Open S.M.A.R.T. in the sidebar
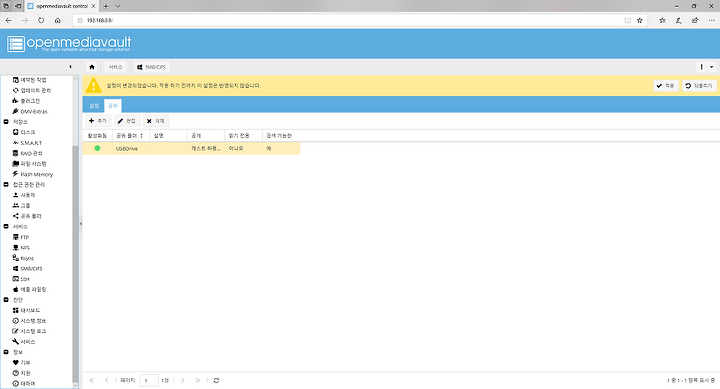 tap(27, 143)
